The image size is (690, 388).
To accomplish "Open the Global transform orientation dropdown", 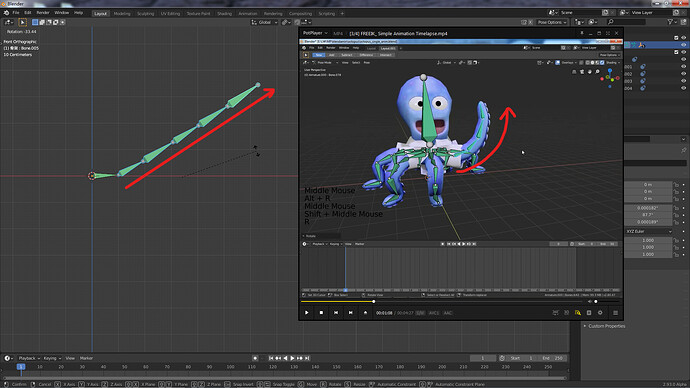I will (264, 22).
